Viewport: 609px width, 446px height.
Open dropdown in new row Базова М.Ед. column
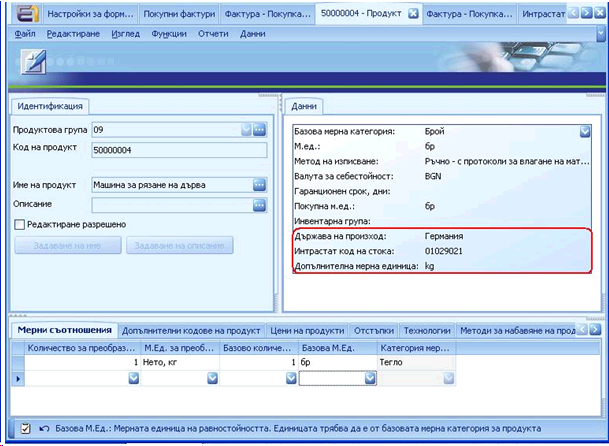pos(370,378)
